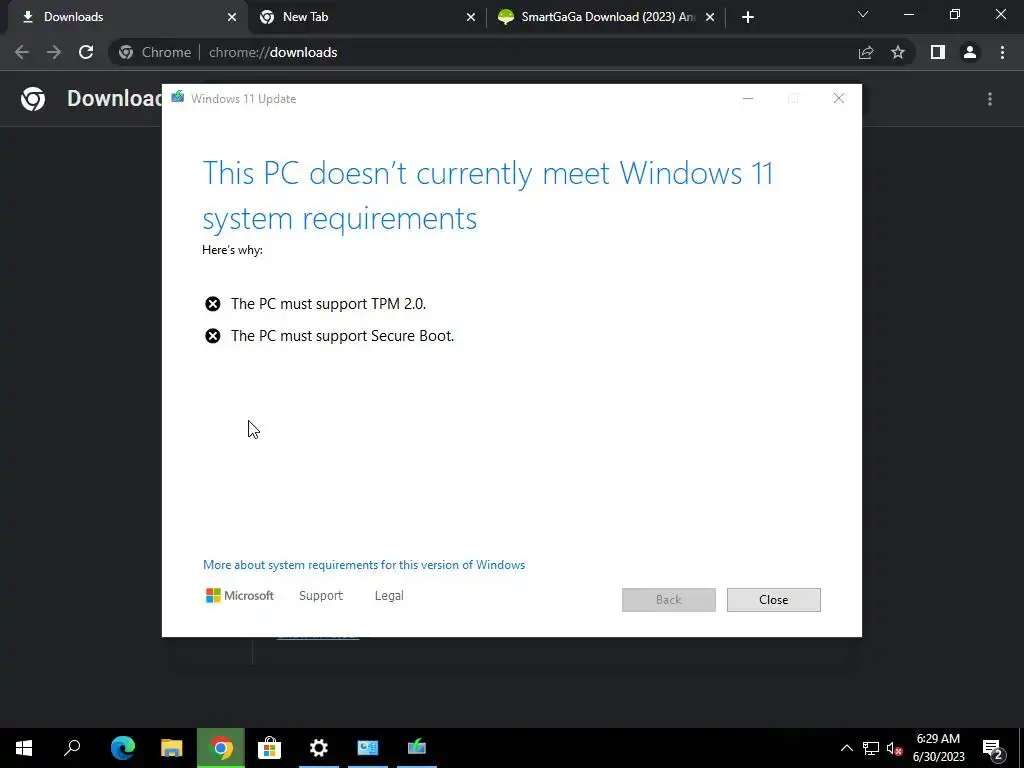Open notification center with 2 notifications
Screen dimensions: 1024x768
click(x=993, y=748)
